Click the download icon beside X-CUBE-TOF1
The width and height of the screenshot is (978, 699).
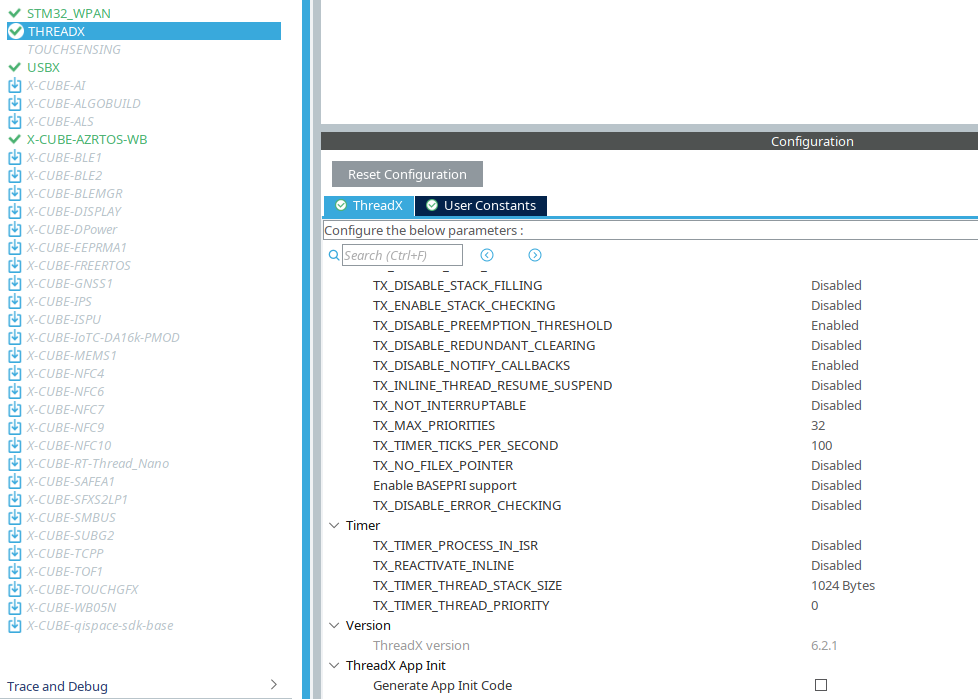(15, 572)
